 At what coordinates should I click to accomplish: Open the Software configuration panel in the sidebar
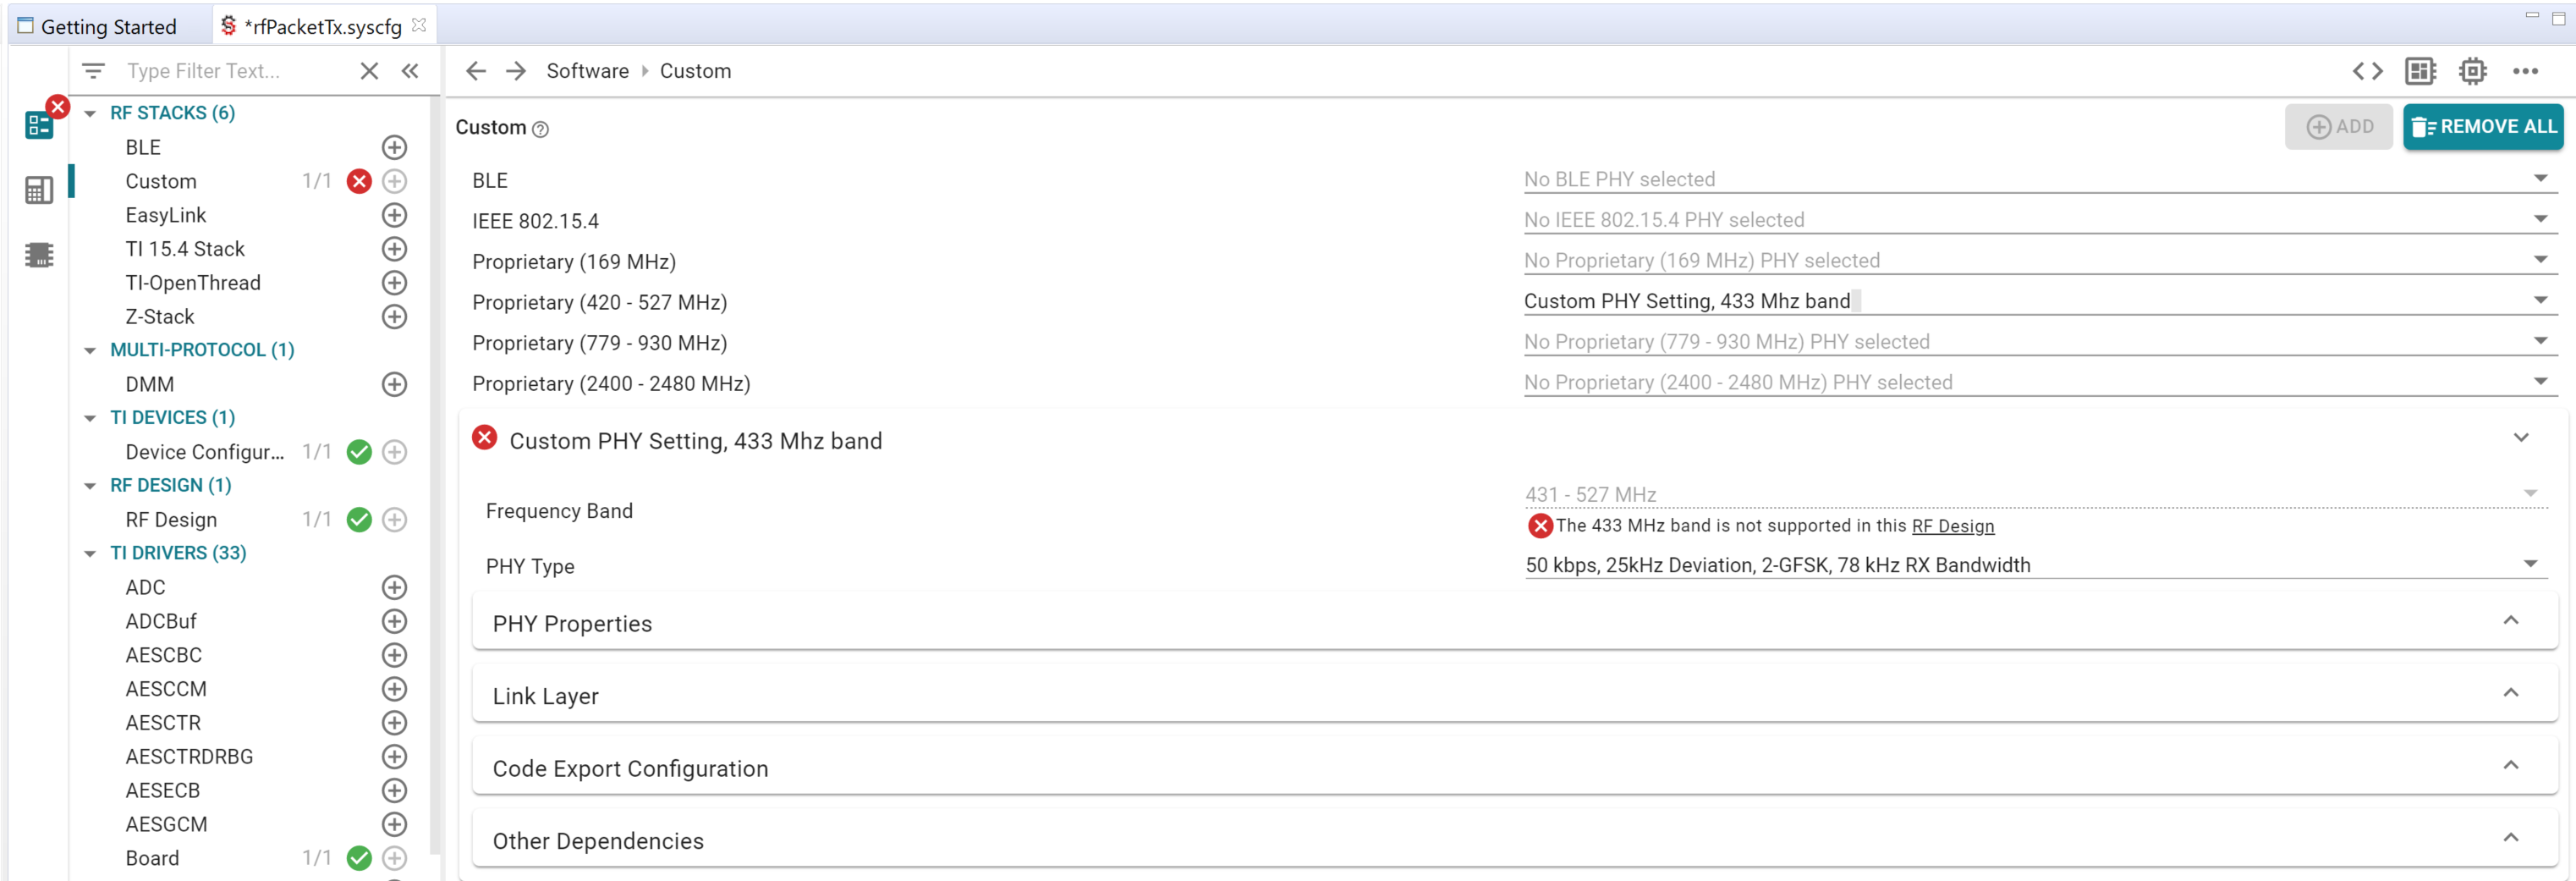(x=40, y=125)
